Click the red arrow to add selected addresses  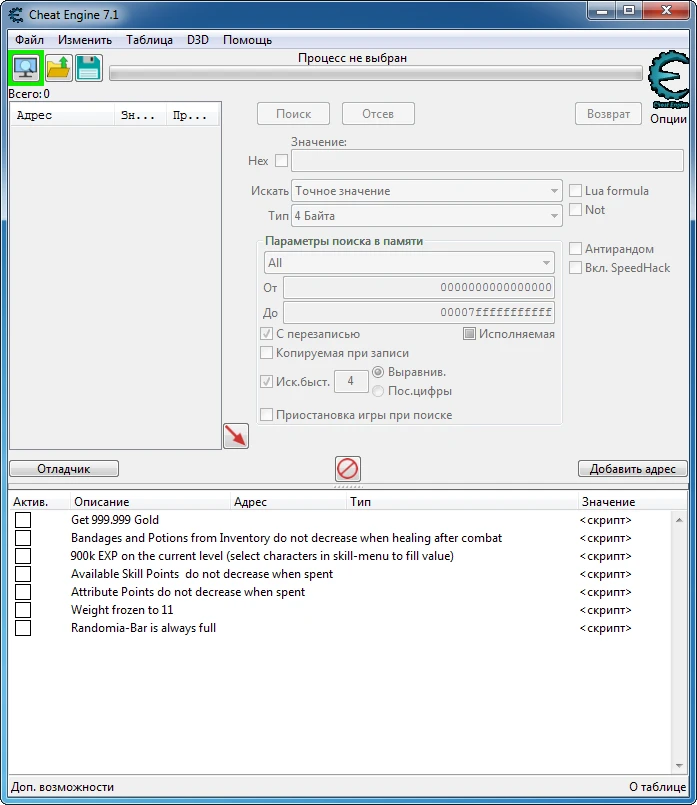[x=236, y=436]
